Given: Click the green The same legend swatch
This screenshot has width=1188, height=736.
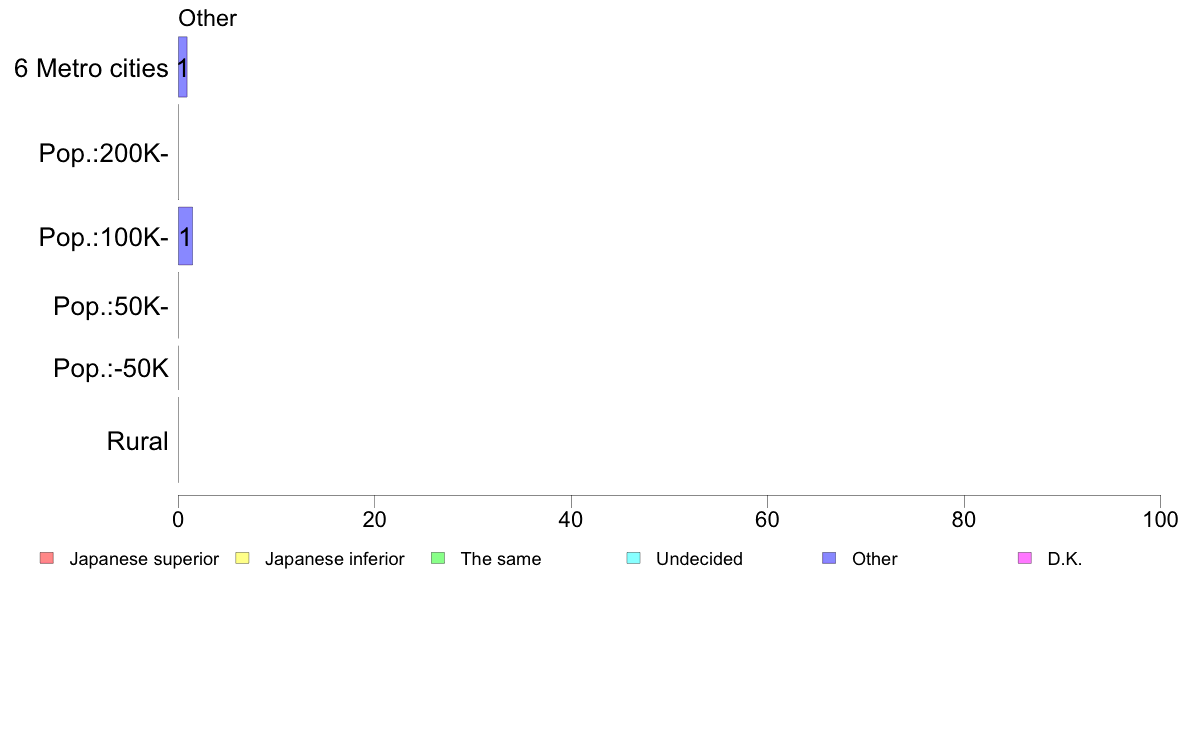Looking at the screenshot, I should coord(437,558).
